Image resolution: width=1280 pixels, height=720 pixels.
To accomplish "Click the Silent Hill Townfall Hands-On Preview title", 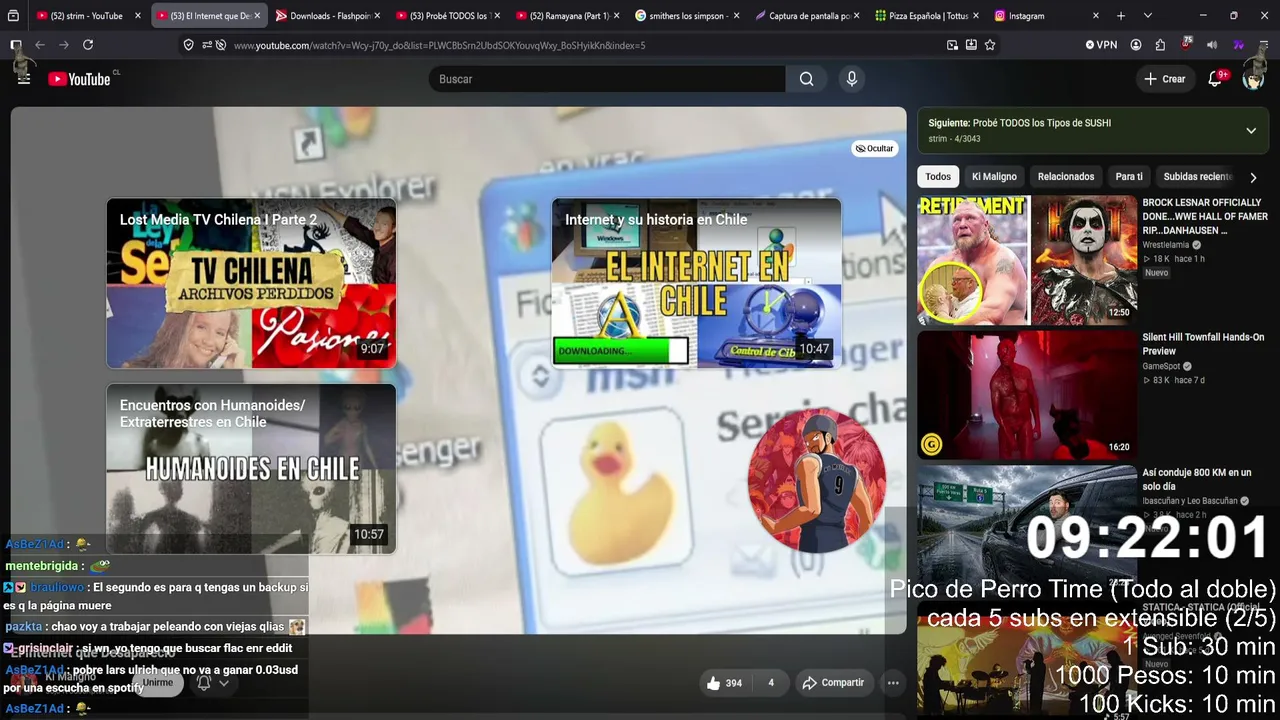I will (1204, 345).
